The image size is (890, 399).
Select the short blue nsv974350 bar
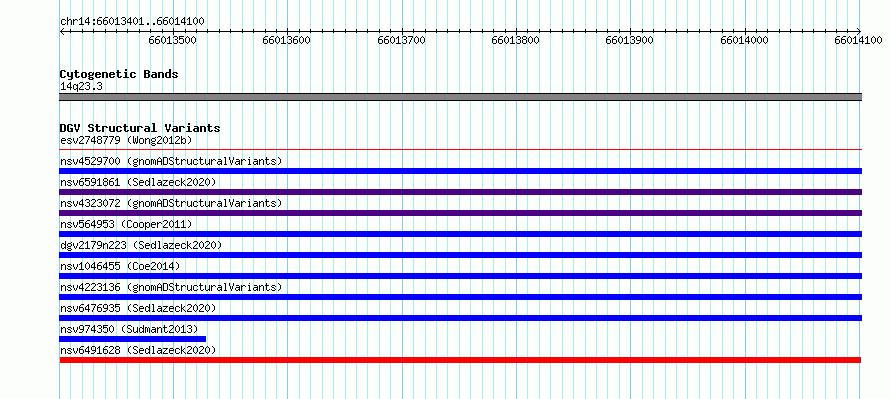[x=133, y=339]
